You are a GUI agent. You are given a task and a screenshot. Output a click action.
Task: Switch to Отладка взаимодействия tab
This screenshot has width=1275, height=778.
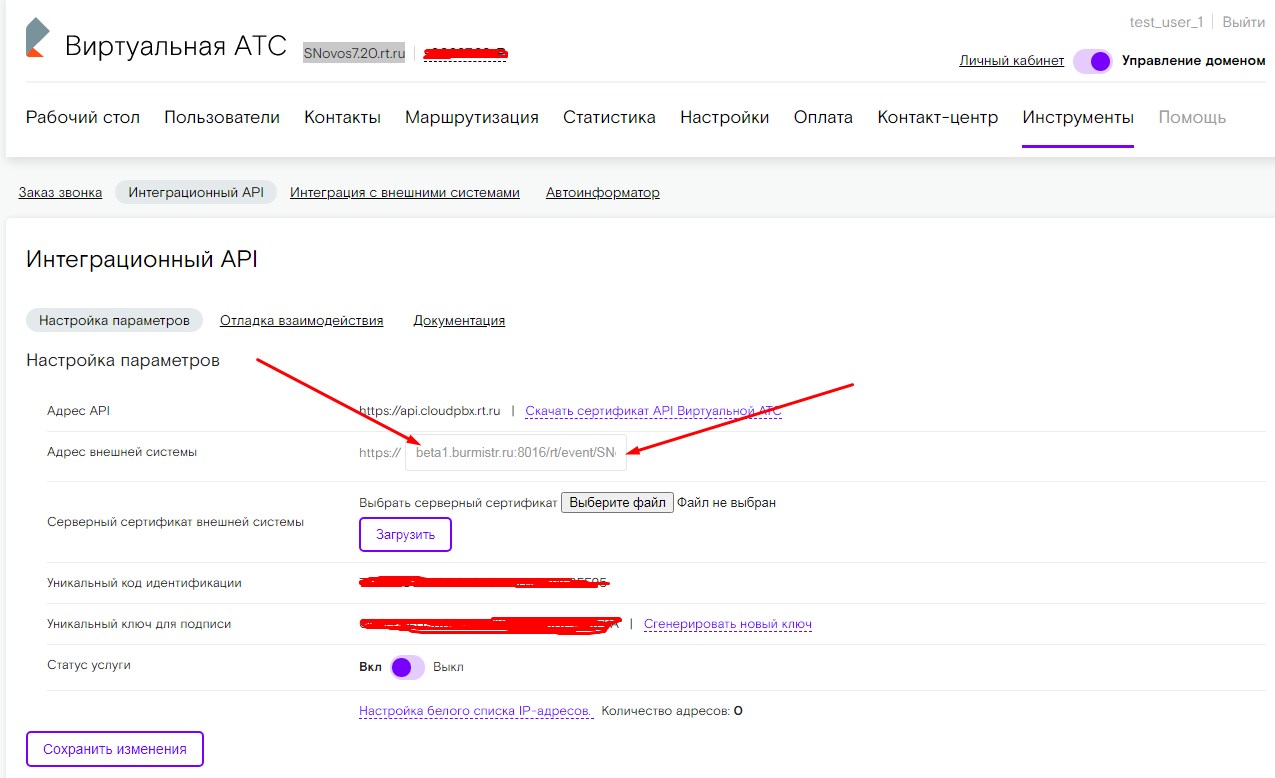[301, 321]
